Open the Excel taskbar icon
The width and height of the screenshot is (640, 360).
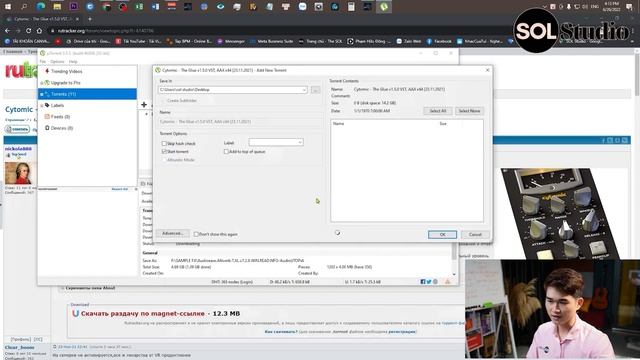point(139,7)
